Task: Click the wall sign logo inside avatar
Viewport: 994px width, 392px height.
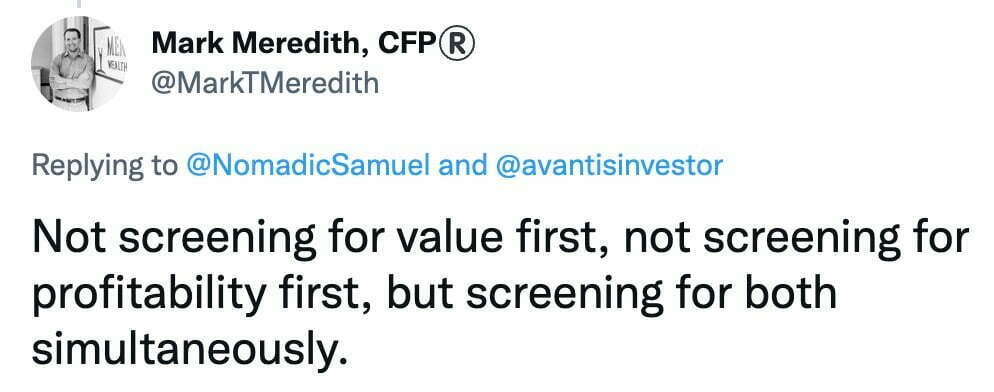Action: point(110,54)
